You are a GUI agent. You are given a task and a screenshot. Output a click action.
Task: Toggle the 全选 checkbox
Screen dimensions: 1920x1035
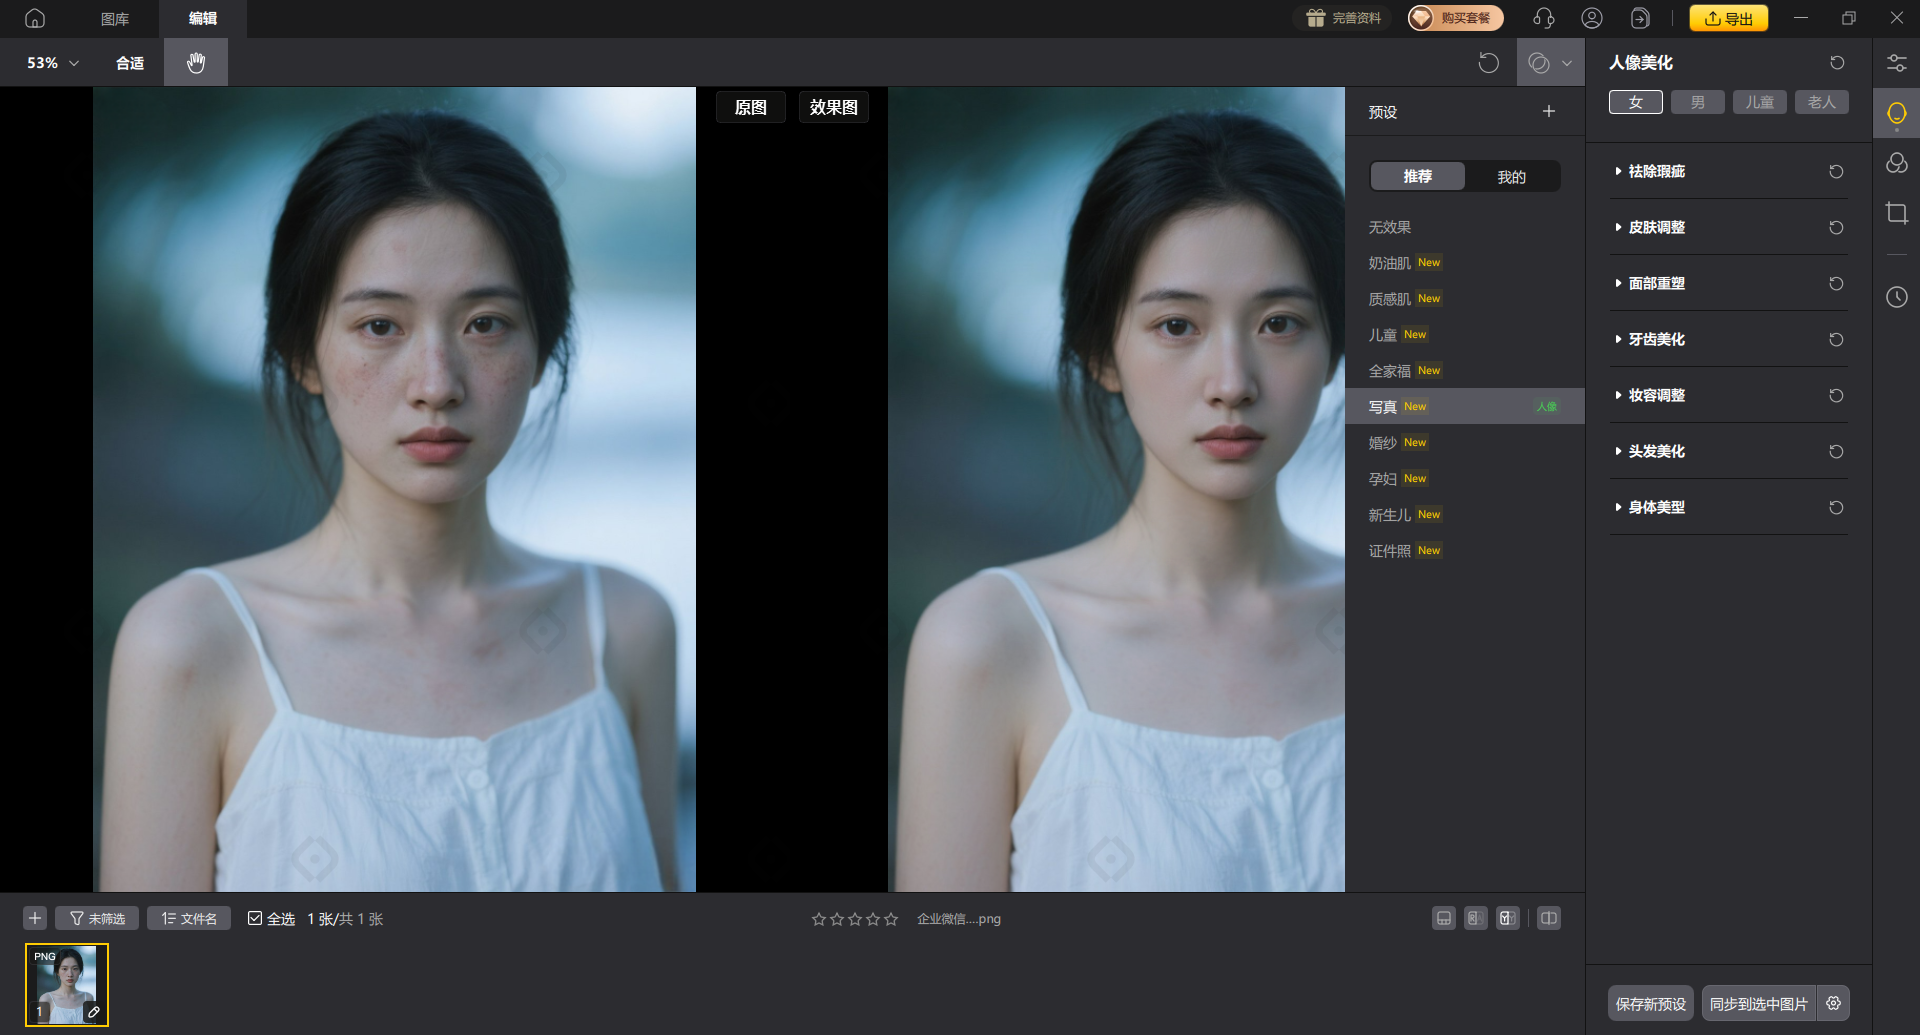click(x=255, y=919)
